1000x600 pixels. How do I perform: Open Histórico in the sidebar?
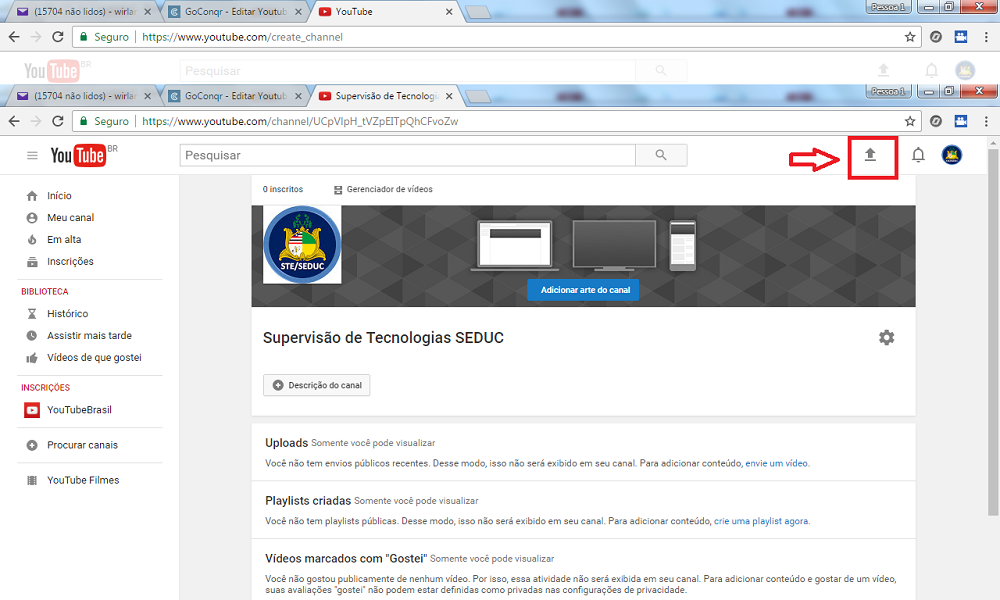67,314
